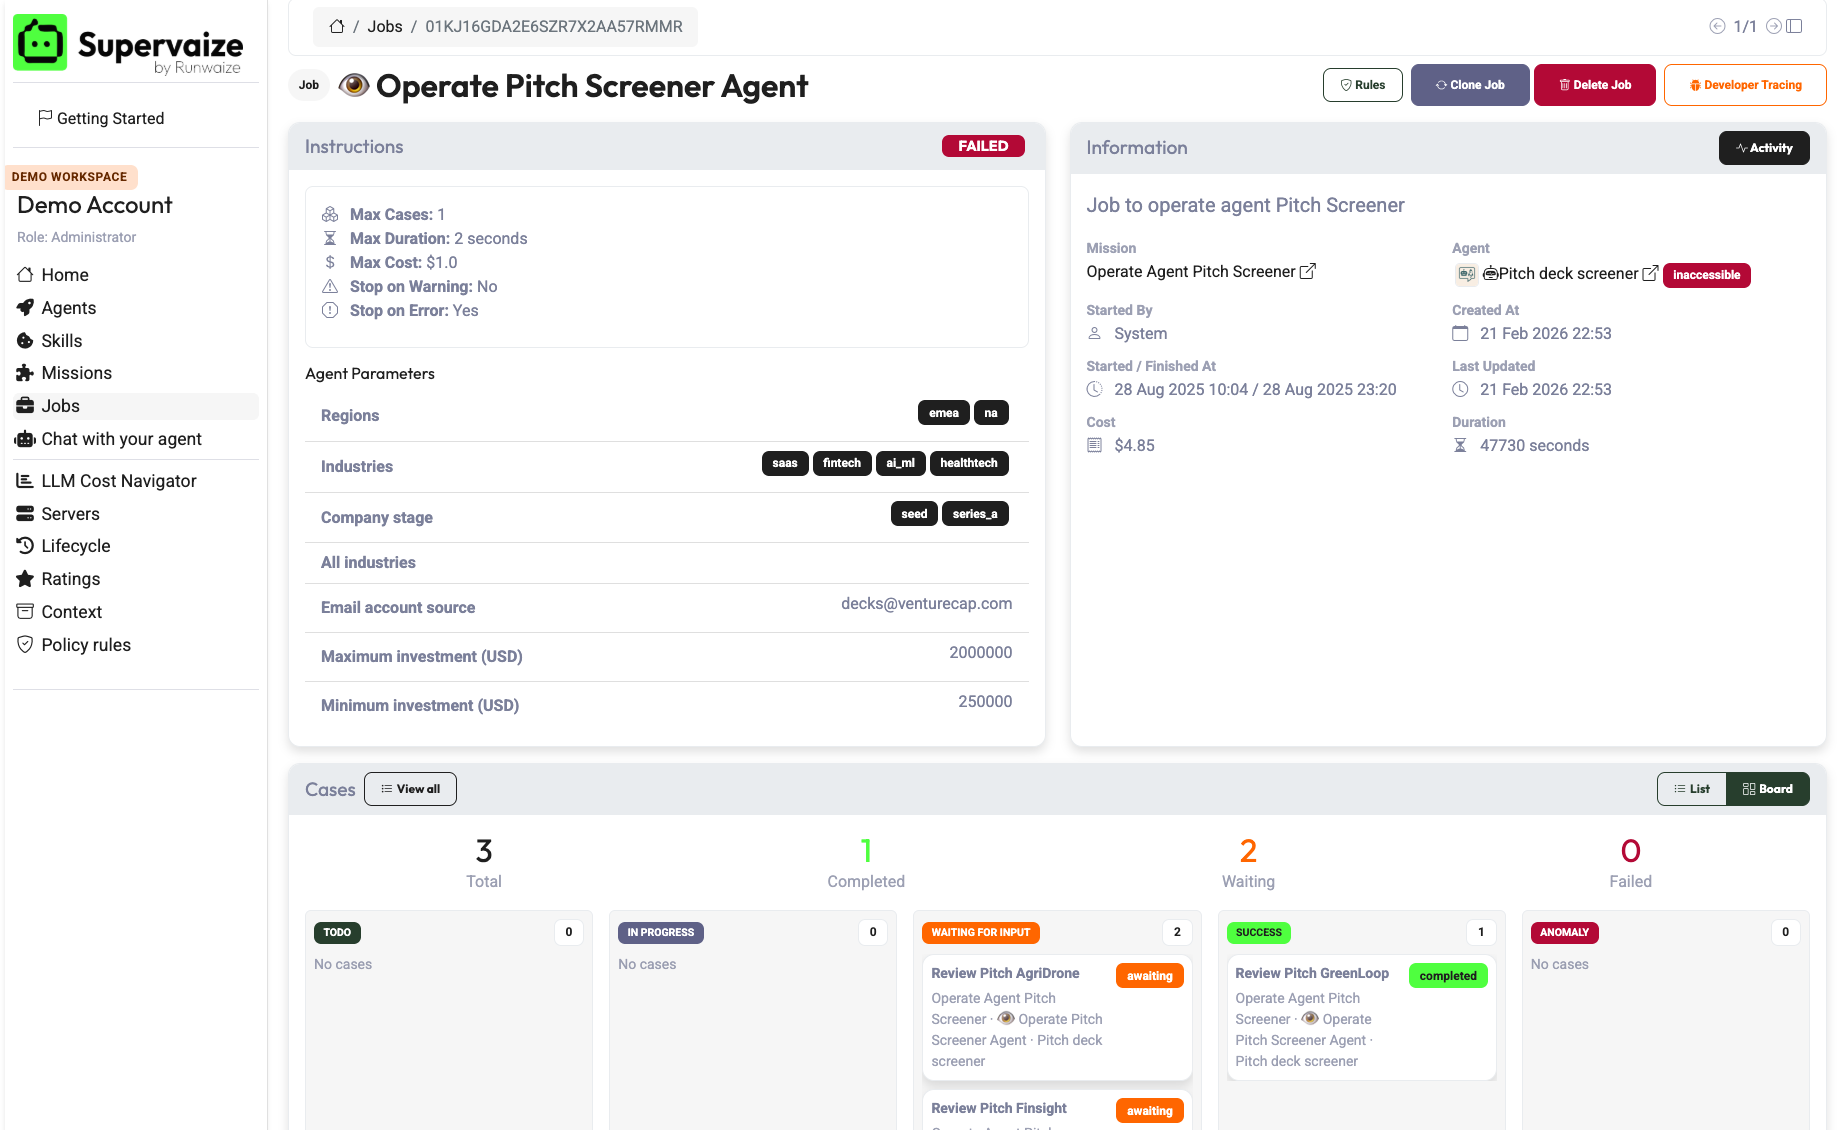Click Jobs in the breadcrumb
This screenshot has height=1130, width=1847.
pyautogui.click(x=384, y=27)
